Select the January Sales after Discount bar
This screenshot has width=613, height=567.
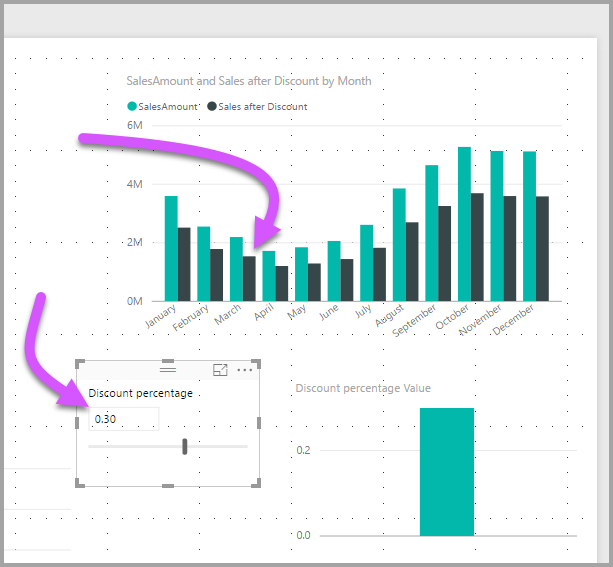[184, 264]
